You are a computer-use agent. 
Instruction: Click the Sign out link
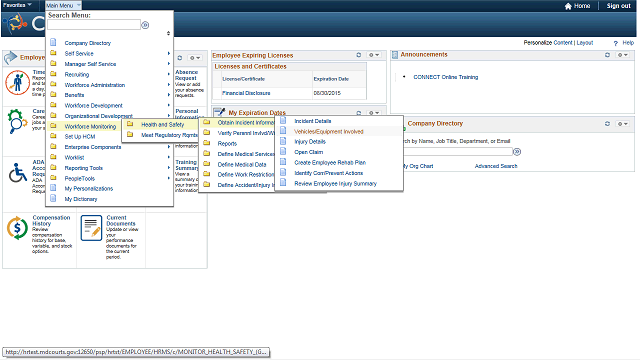[x=618, y=6]
